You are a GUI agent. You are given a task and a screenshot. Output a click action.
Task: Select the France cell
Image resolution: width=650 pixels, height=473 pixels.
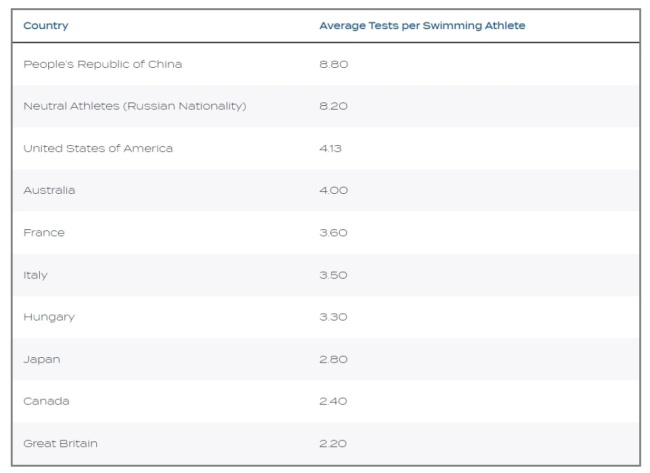click(44, 233)
